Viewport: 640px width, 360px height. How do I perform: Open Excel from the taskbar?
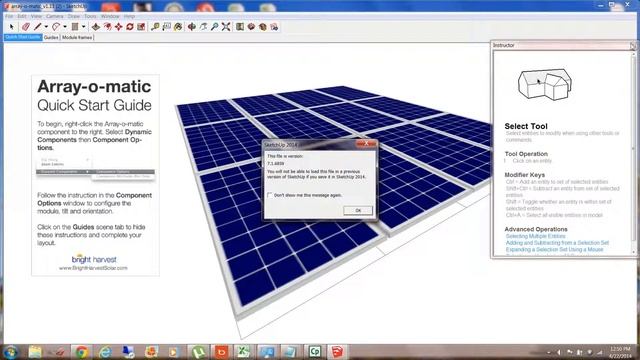pos(244,351)
